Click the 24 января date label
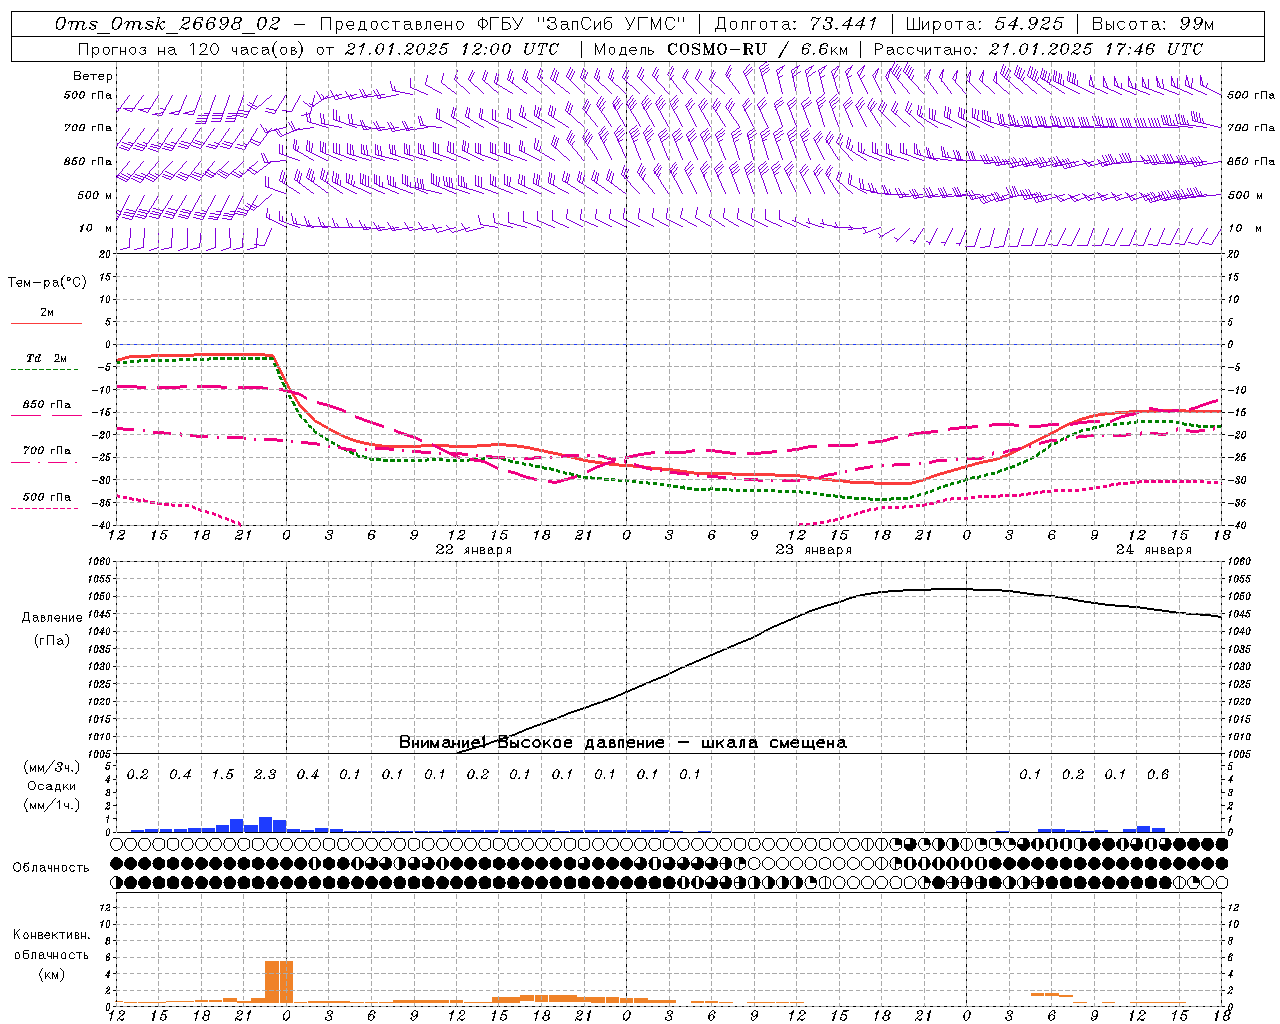The height and width of the screenshot is (1024, 1280). coord(1154,550)
